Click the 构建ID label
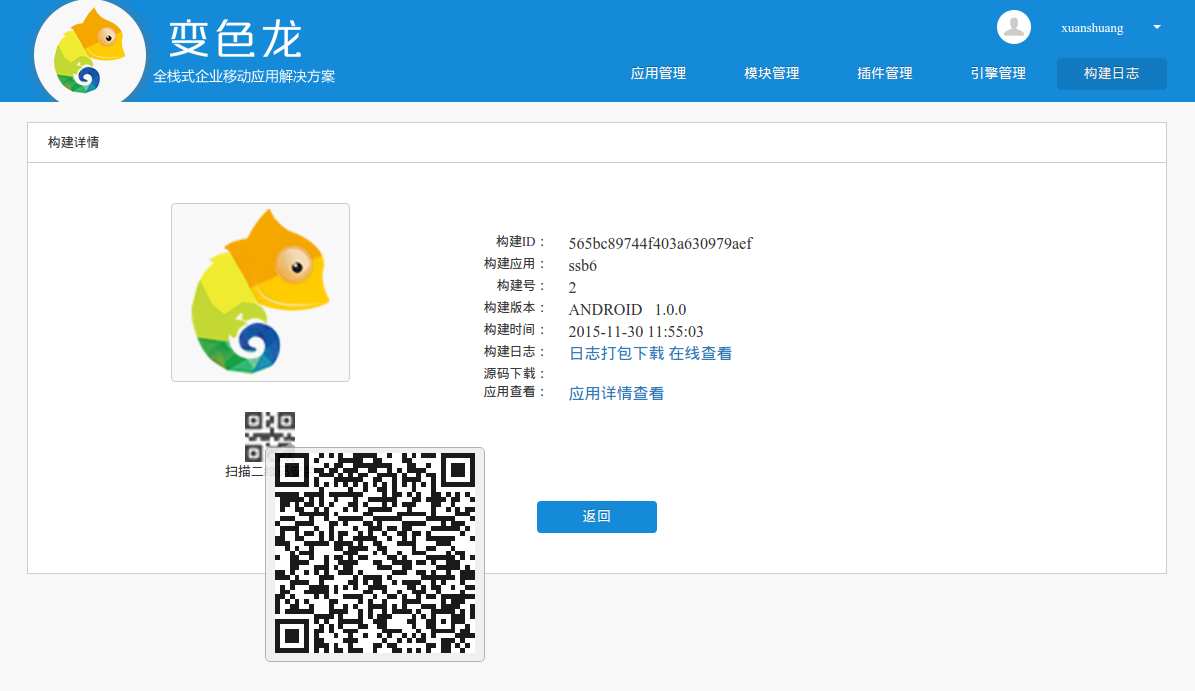Image resolution: width=1195 pixels, height=691 pixels. pyautogui.click(x=521, y=242)
